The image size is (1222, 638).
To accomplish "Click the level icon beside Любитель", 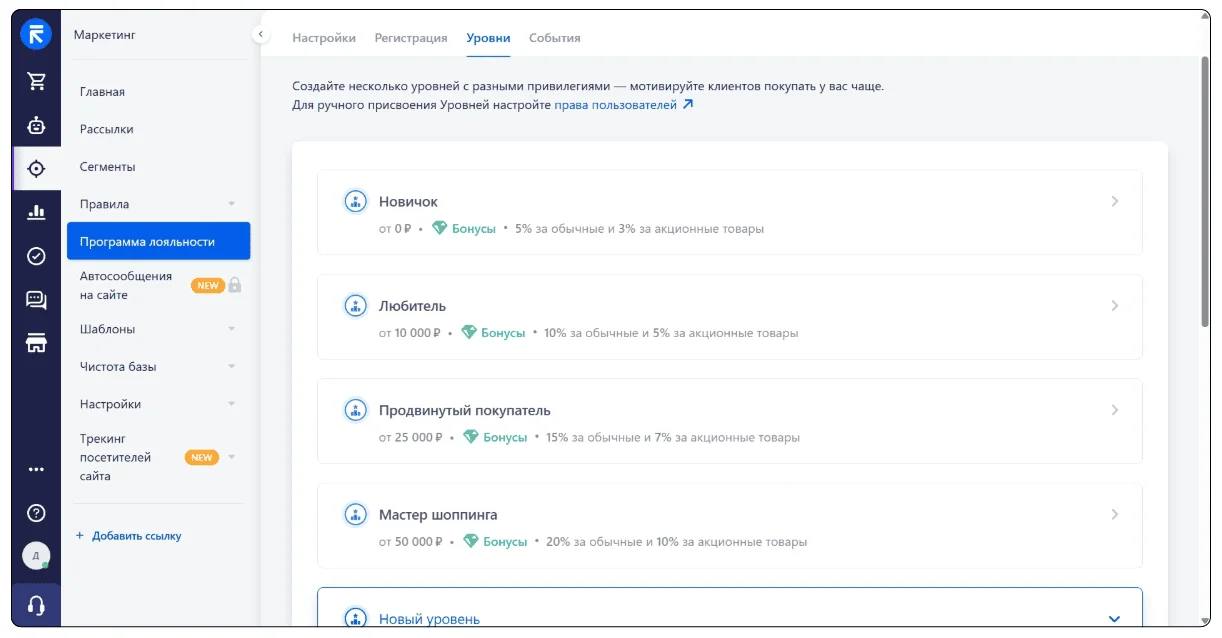I will pos(355,306).
